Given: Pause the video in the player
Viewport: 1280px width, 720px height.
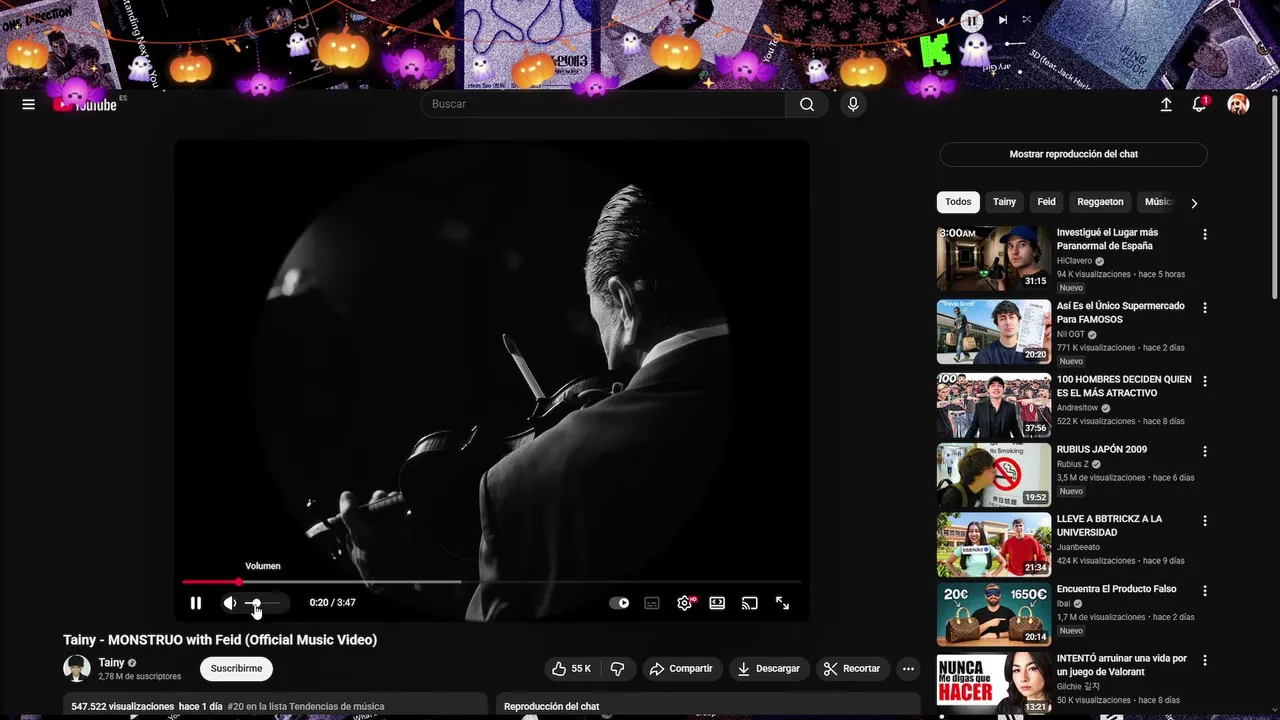Looking at the screenshot, I should (x=196, y=603).
